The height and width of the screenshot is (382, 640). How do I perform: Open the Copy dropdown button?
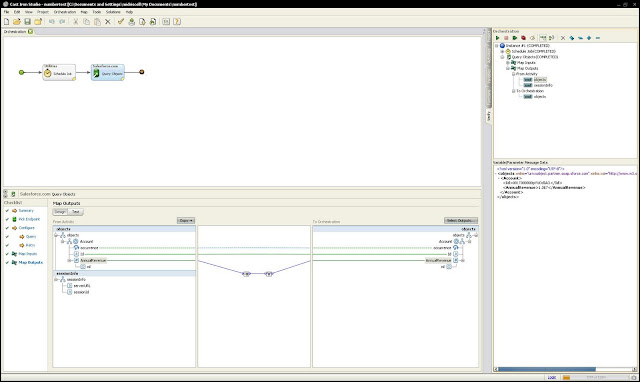(186, 220)
